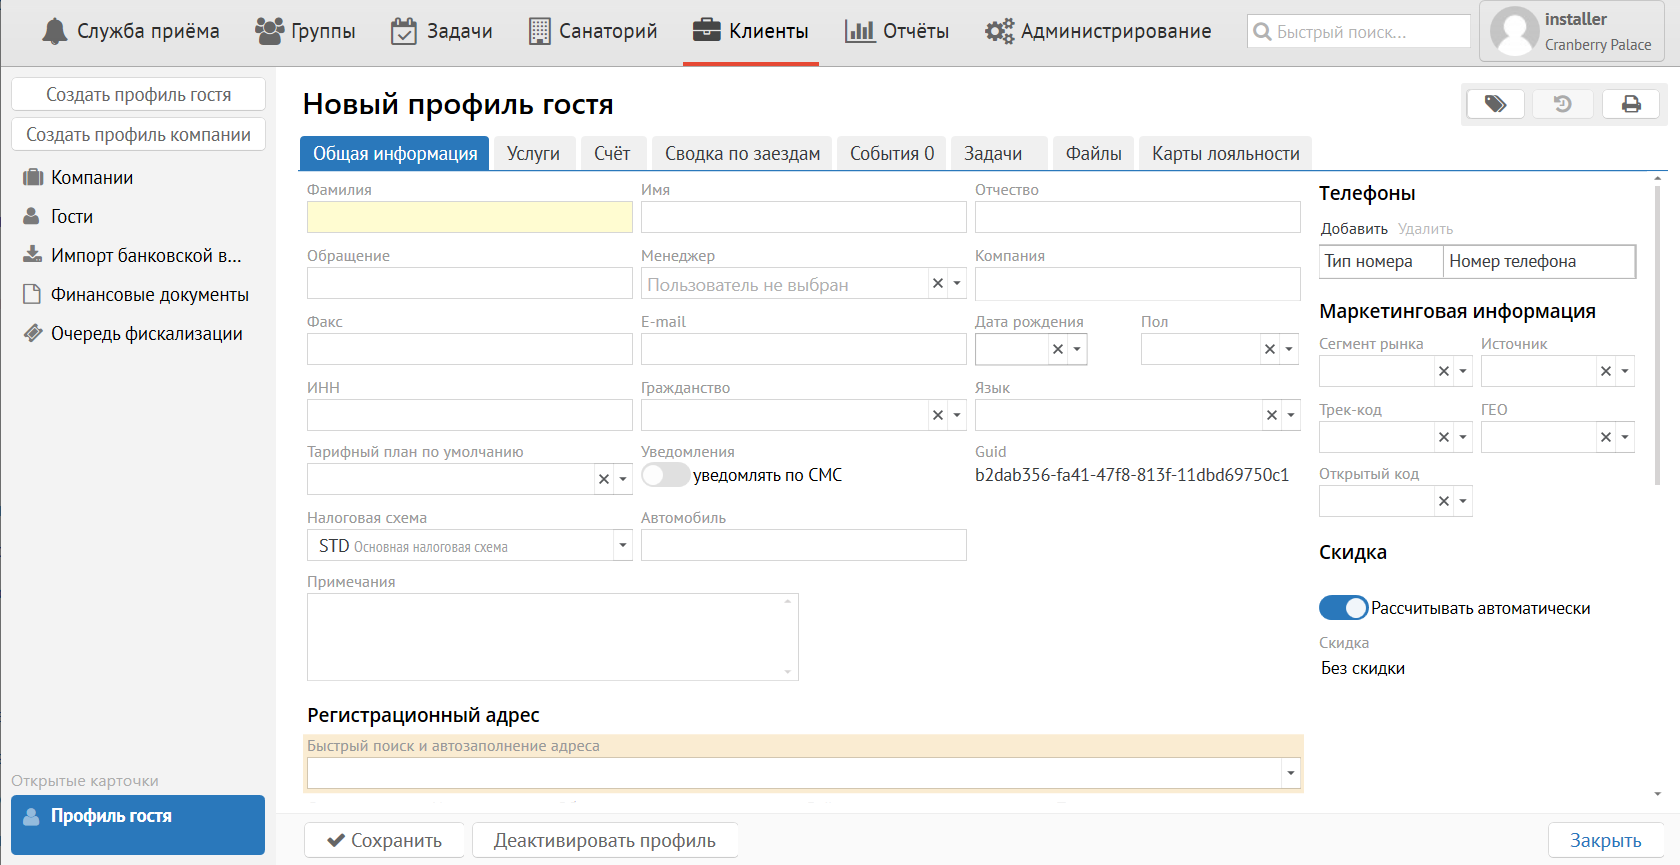Viewport: 1680px width, 865px height.
Task: Click the history revert icon
Action: 1563,104
